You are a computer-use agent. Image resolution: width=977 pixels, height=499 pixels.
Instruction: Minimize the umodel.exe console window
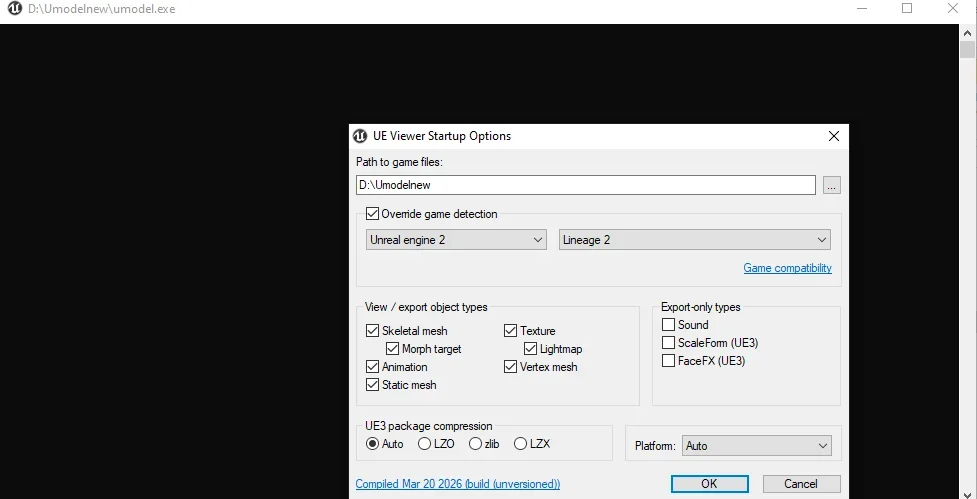pos(862,9)
